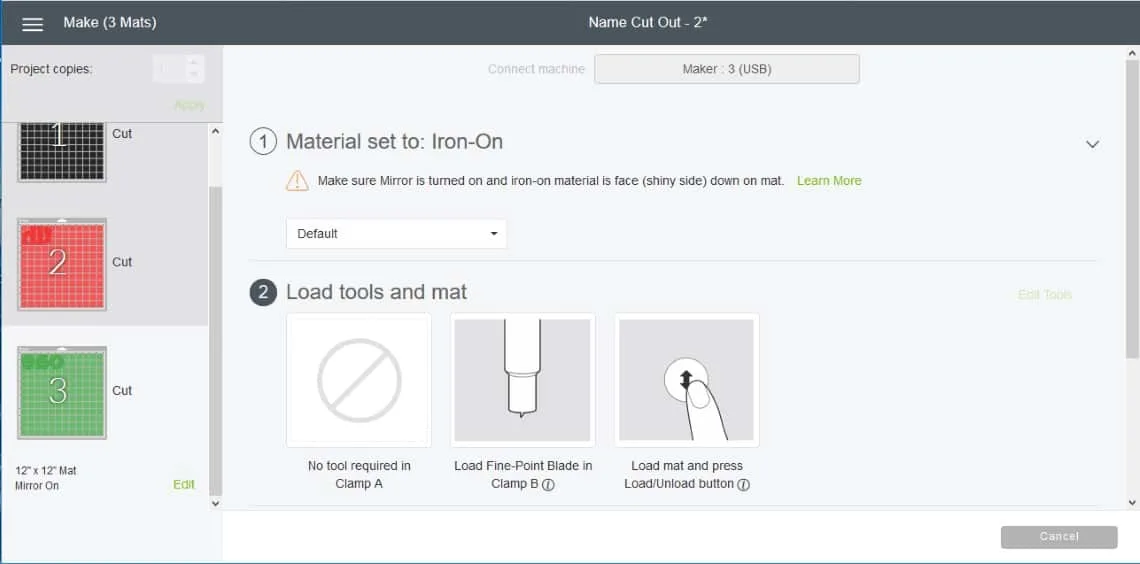Screen dimensions: 1140x564
Task: Click Cut label beside mat 3
Action: coord(122,390)
